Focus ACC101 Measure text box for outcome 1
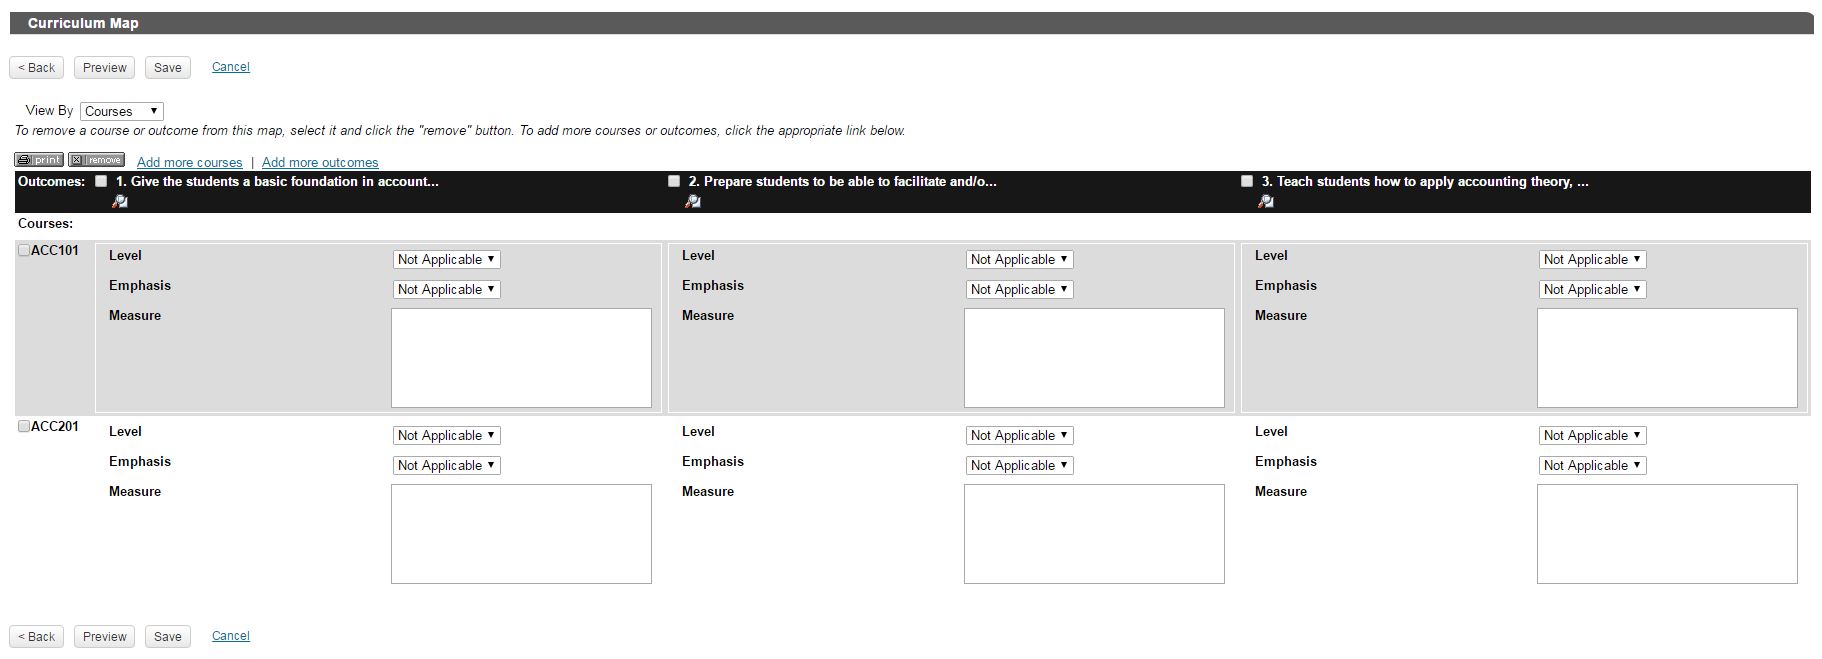 tap(521, 358)
